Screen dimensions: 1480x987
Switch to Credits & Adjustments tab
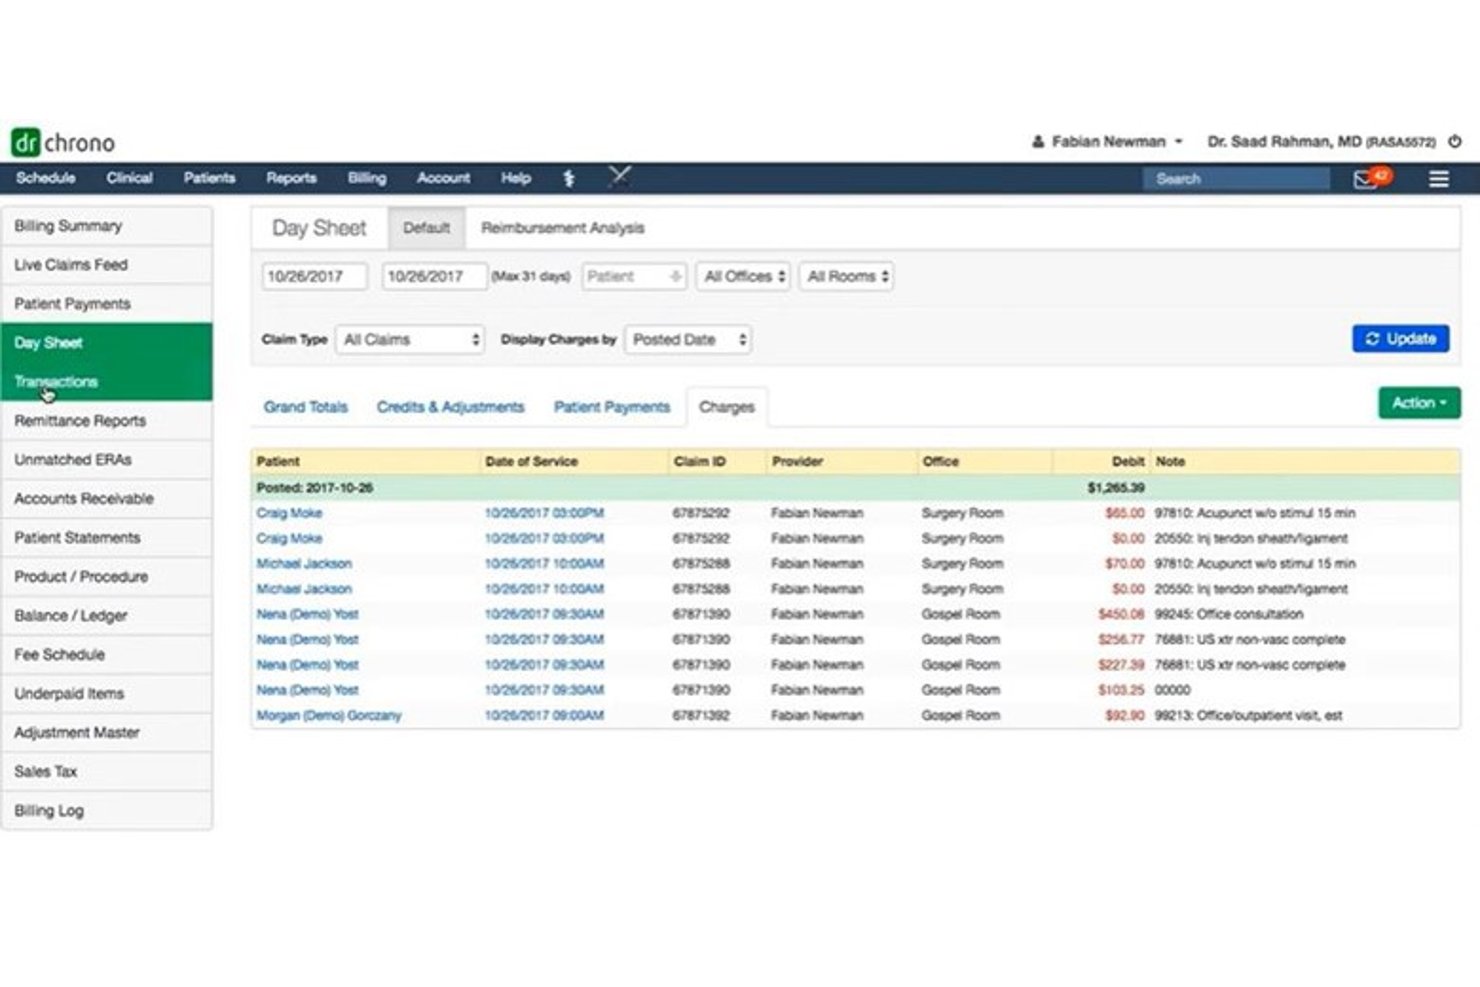pyautogui.click(x=450, y=407)
